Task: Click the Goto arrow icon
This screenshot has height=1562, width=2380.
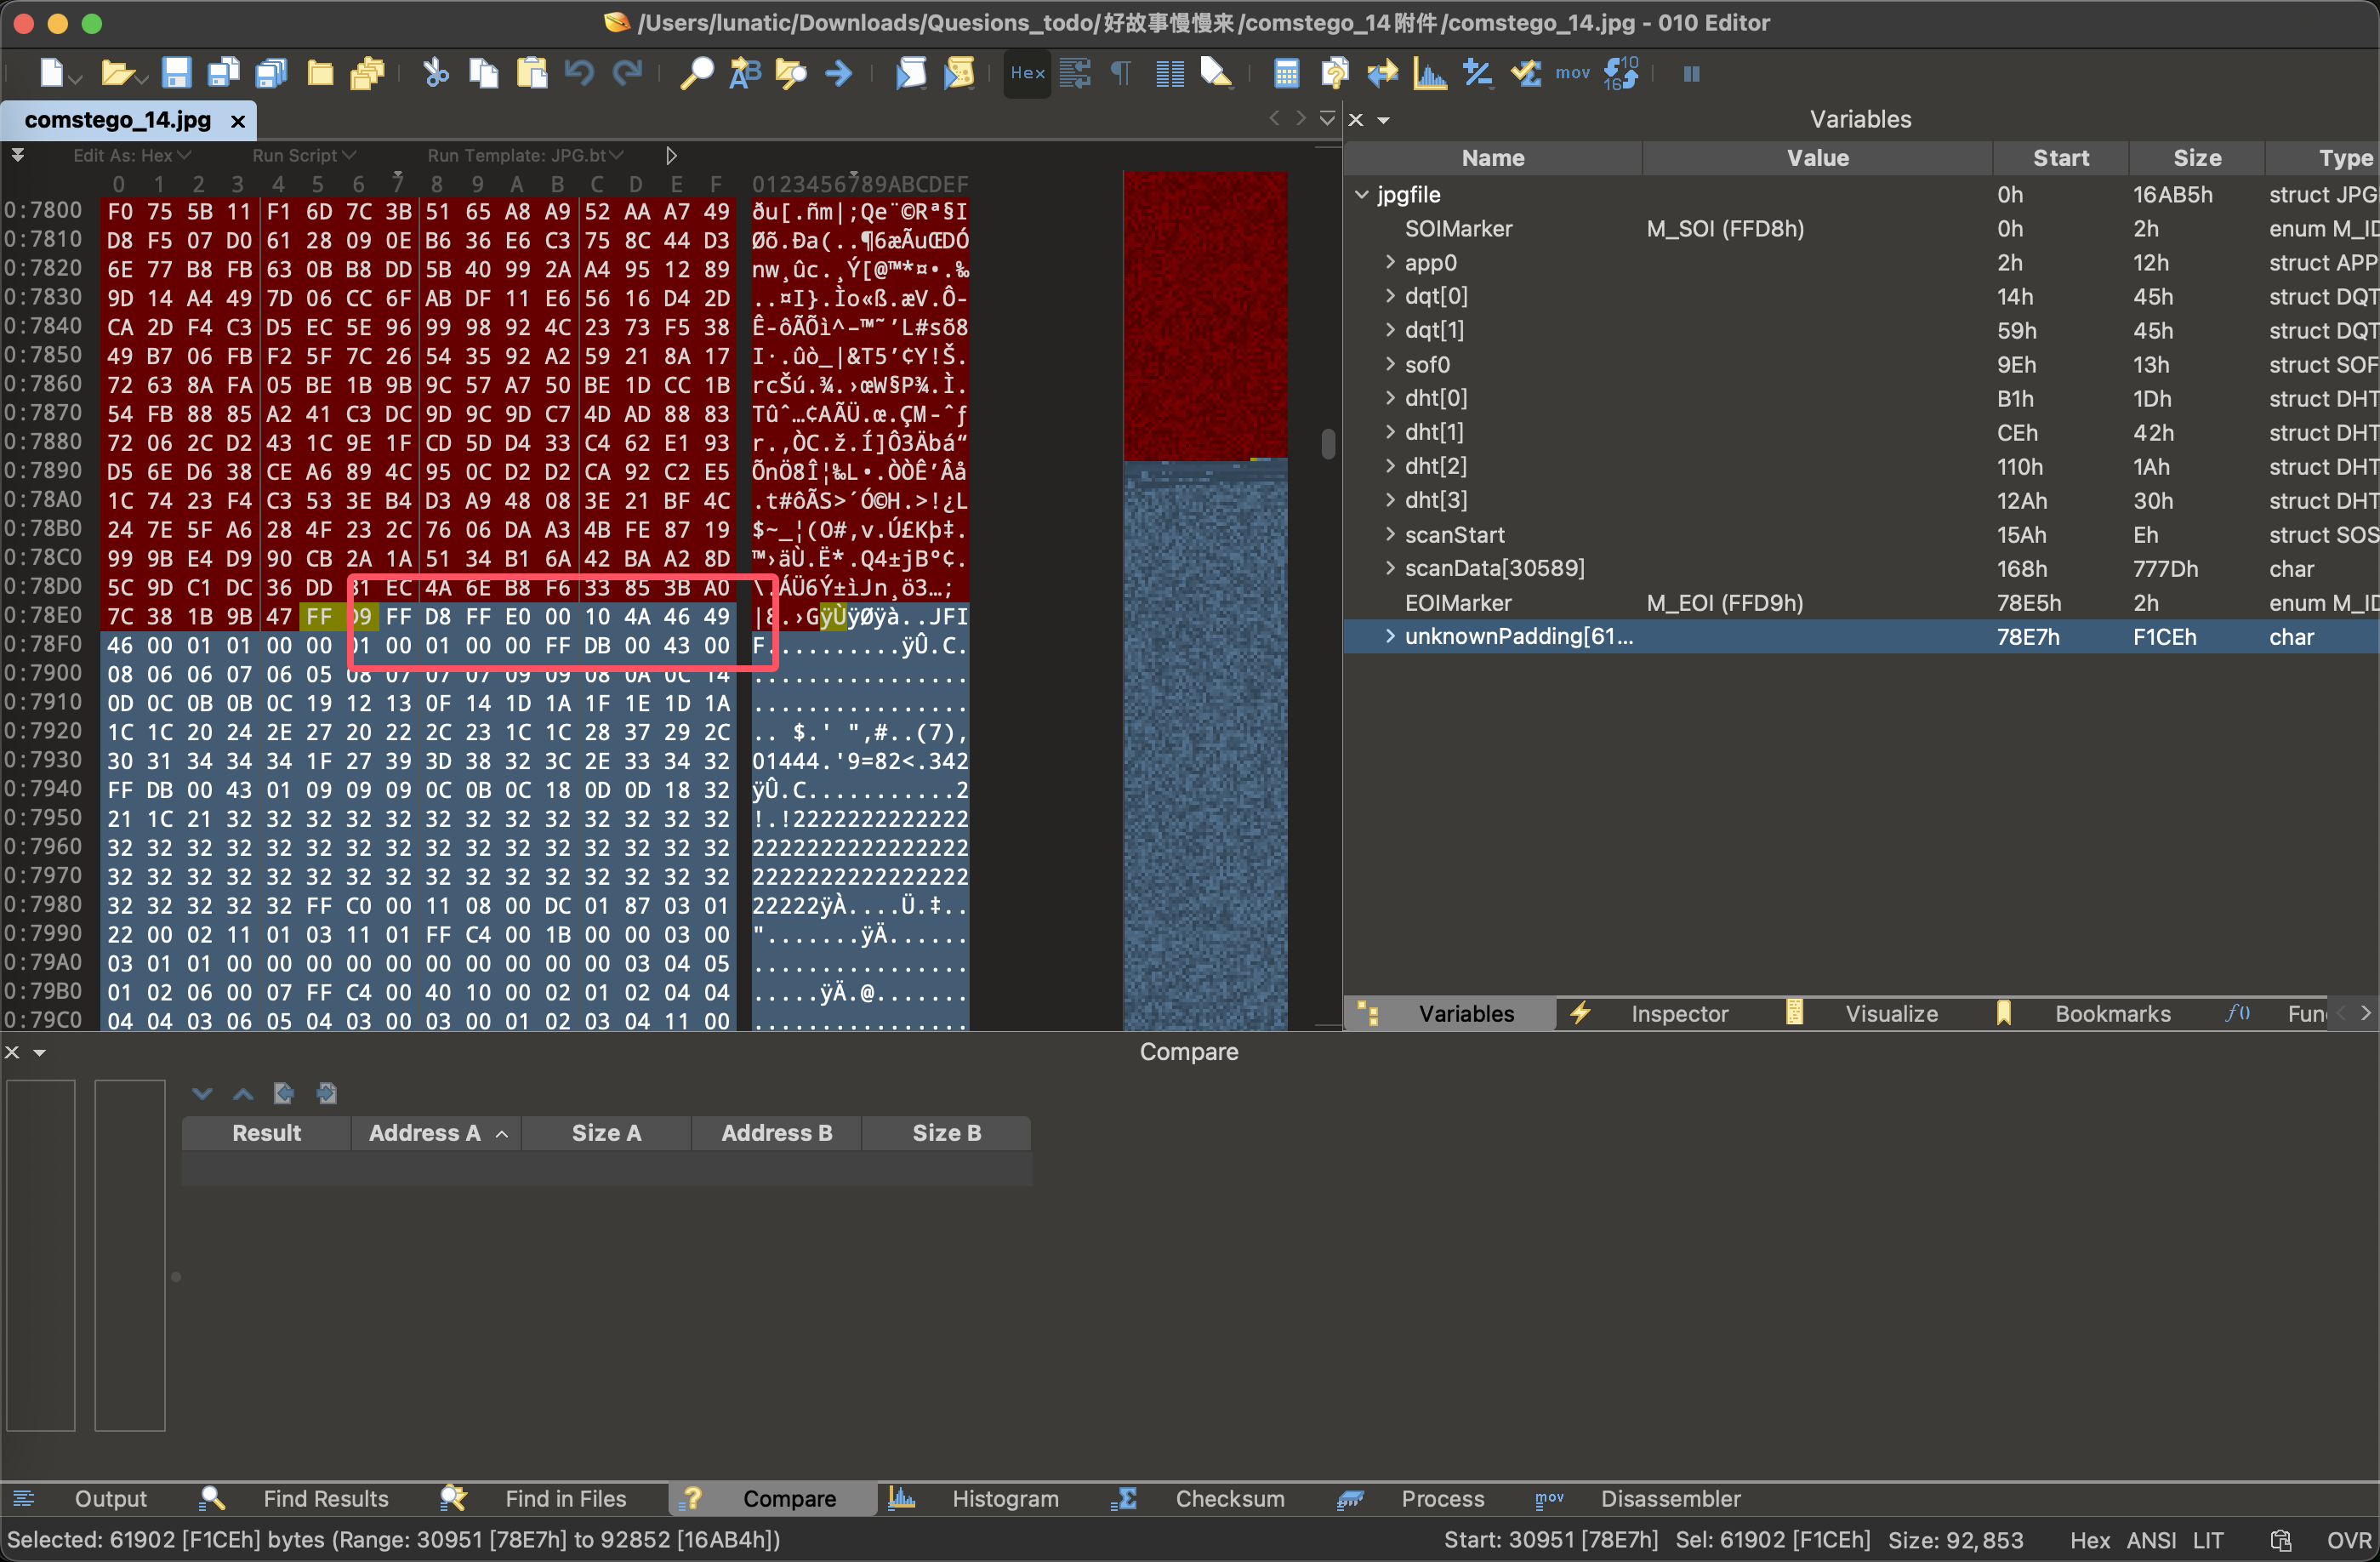Action: click(x=839, y=73)
